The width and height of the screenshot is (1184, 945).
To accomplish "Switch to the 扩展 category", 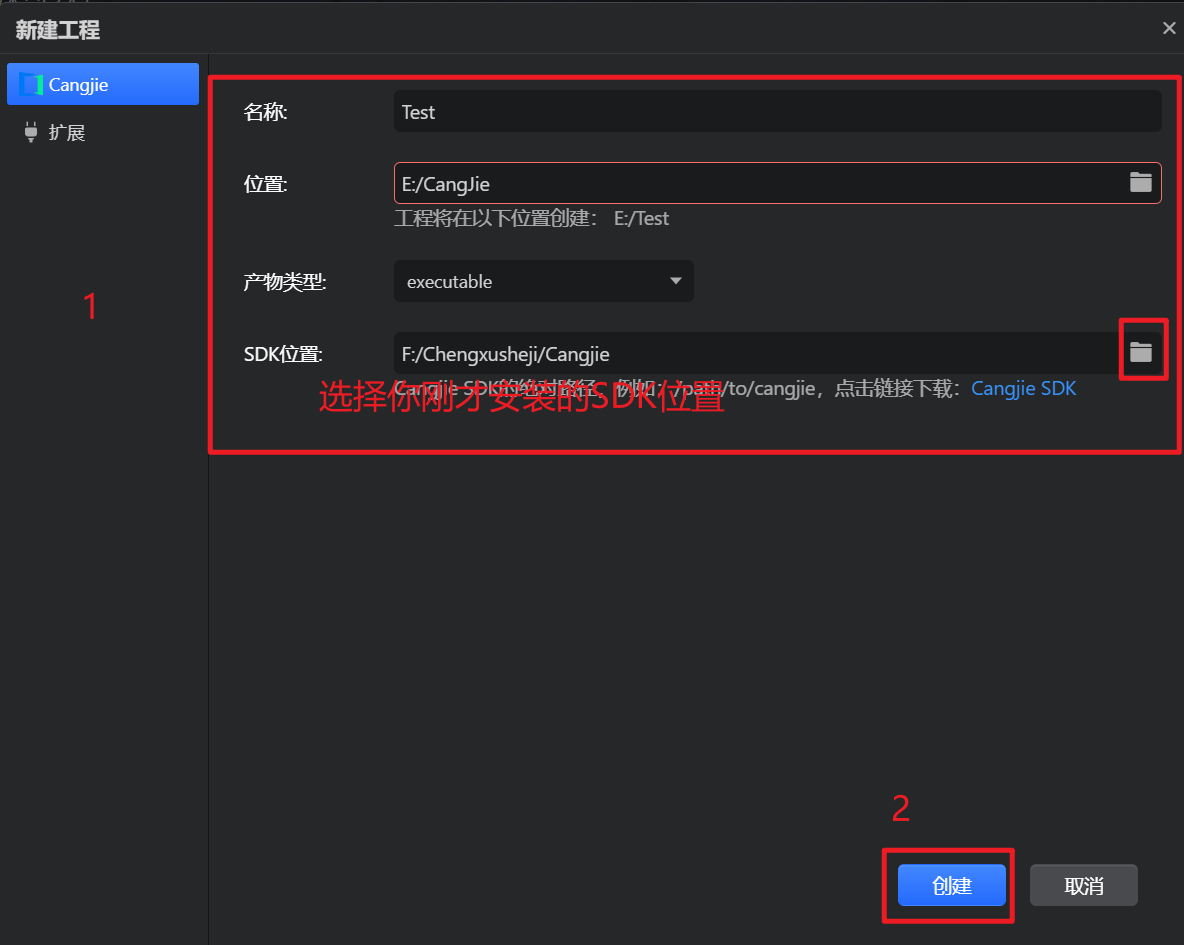I will pos(67,132).
